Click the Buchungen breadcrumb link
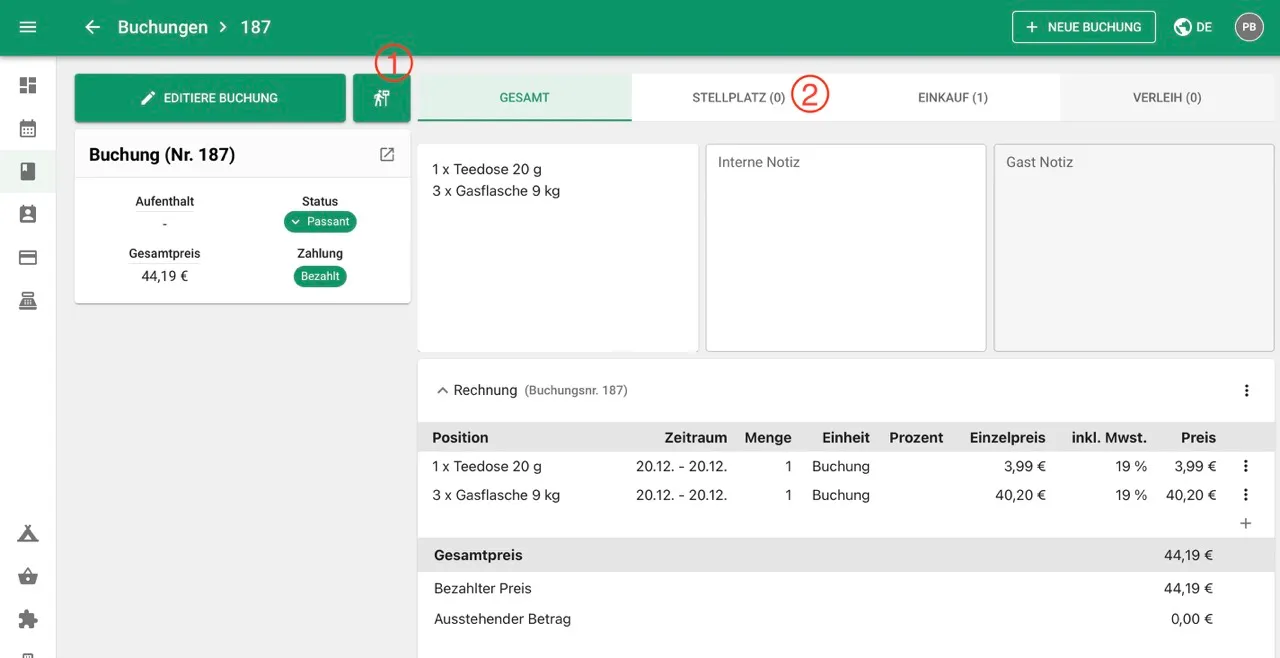 [x=163, y=27]
